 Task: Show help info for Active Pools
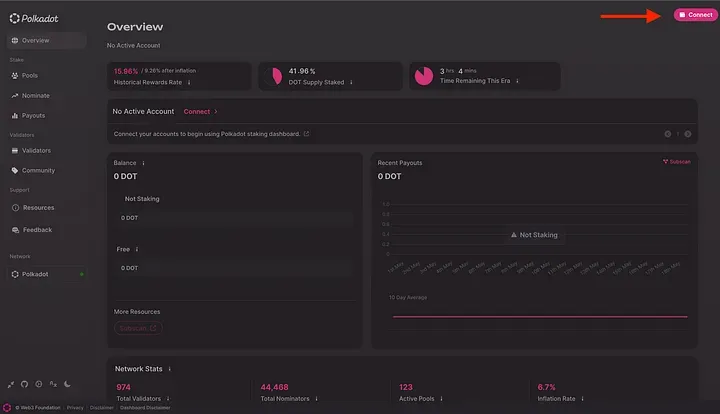point(441,399)
